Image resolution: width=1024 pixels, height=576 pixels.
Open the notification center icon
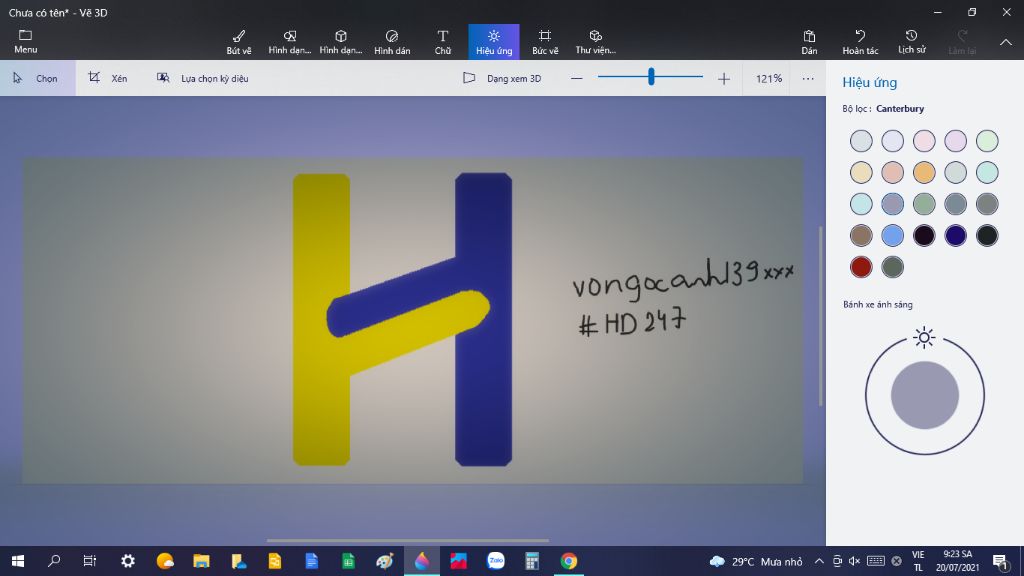coord(1000,562)
